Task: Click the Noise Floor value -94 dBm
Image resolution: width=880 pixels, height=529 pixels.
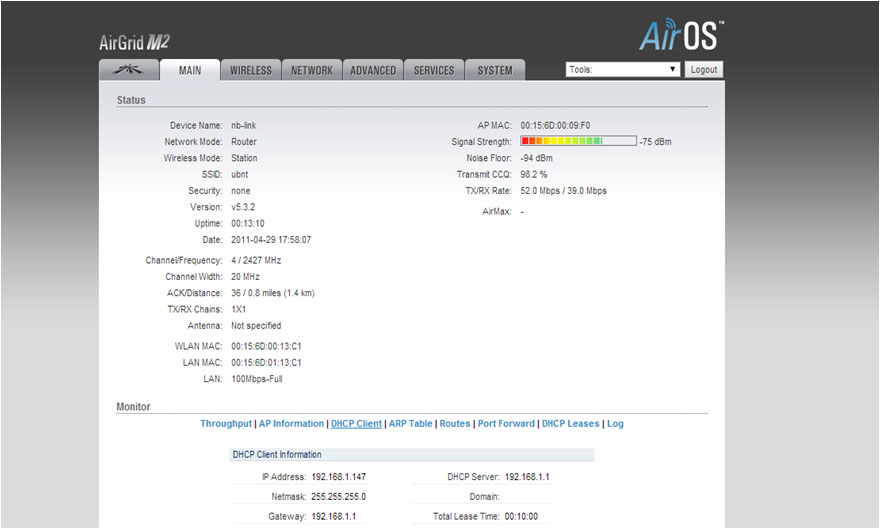Action: (536, 158)
